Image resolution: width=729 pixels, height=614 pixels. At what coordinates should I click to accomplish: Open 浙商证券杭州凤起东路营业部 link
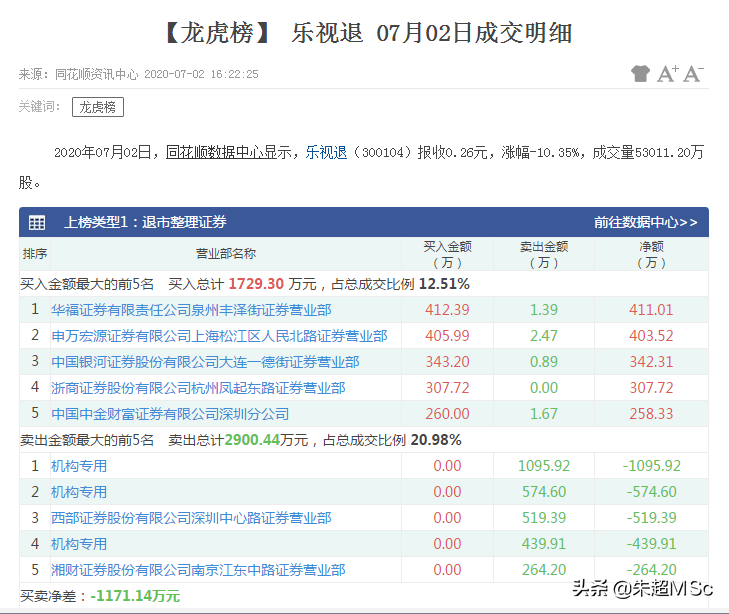point(198,388)
